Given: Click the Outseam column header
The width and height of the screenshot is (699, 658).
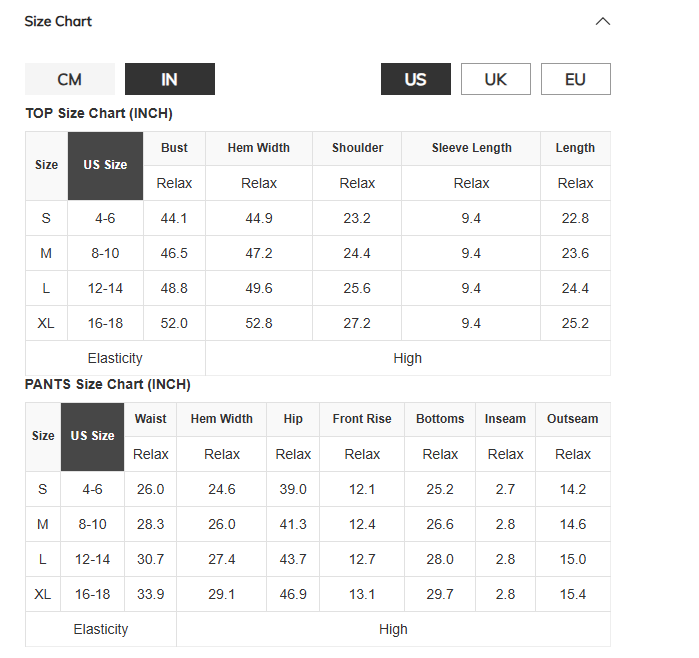Looking at the screenshot, I should click(x=573, y=419).
